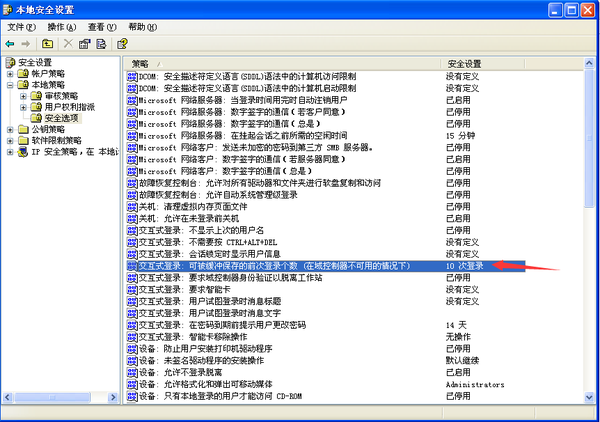
Task: Open the 查看(V) menu
Action: [x=102, y=27]
